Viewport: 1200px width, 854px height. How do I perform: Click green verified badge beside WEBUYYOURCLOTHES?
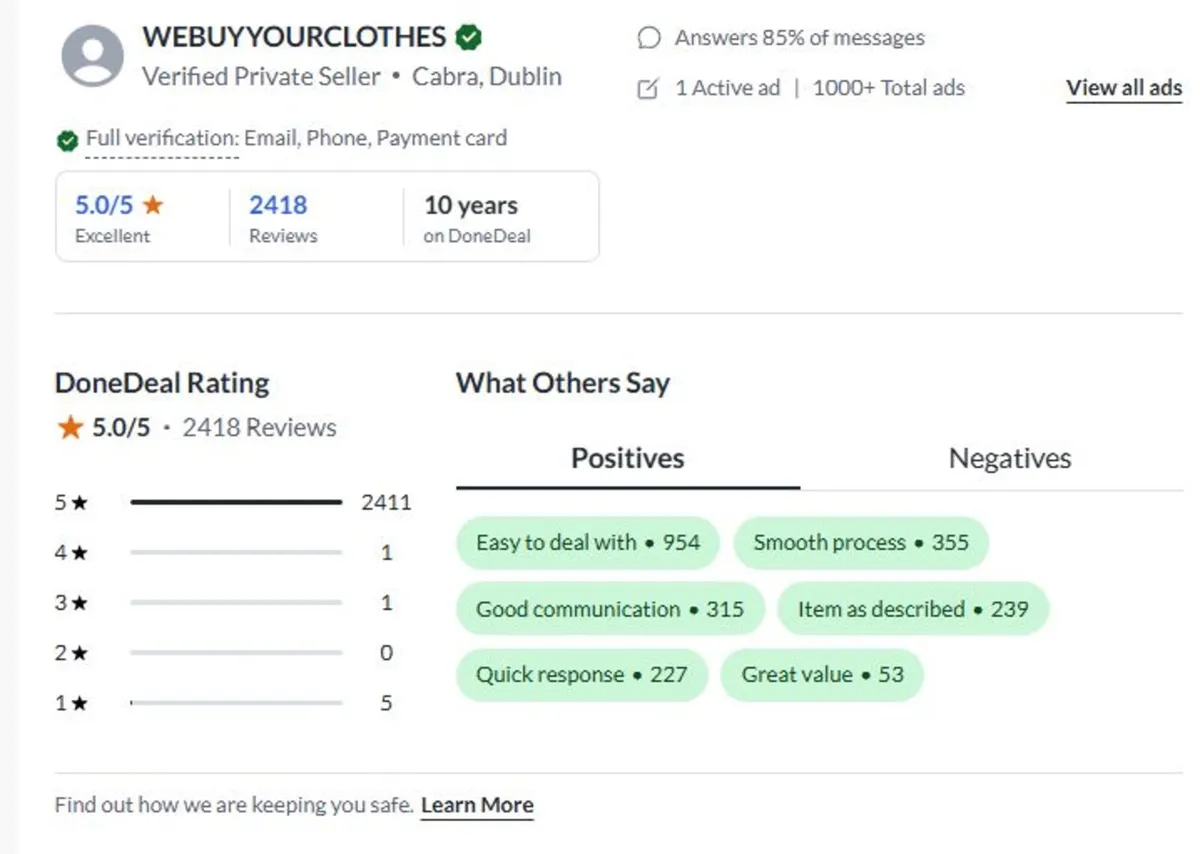coord(468,38)
